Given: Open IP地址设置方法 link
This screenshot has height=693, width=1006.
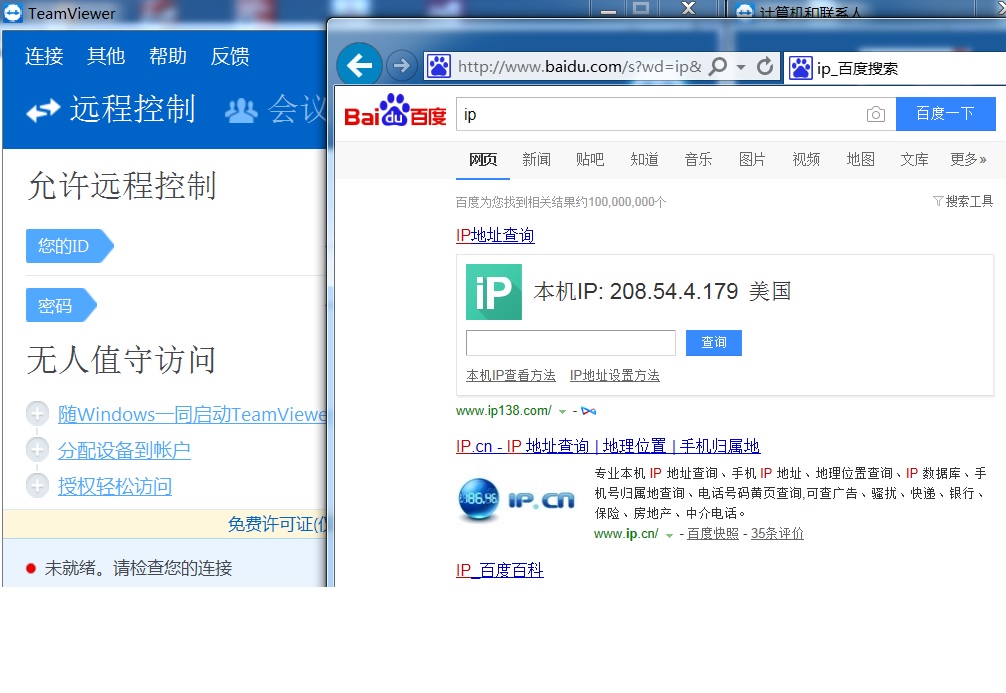Looking at the screenshot, I should pyautogui.click(x=615, y=375).
